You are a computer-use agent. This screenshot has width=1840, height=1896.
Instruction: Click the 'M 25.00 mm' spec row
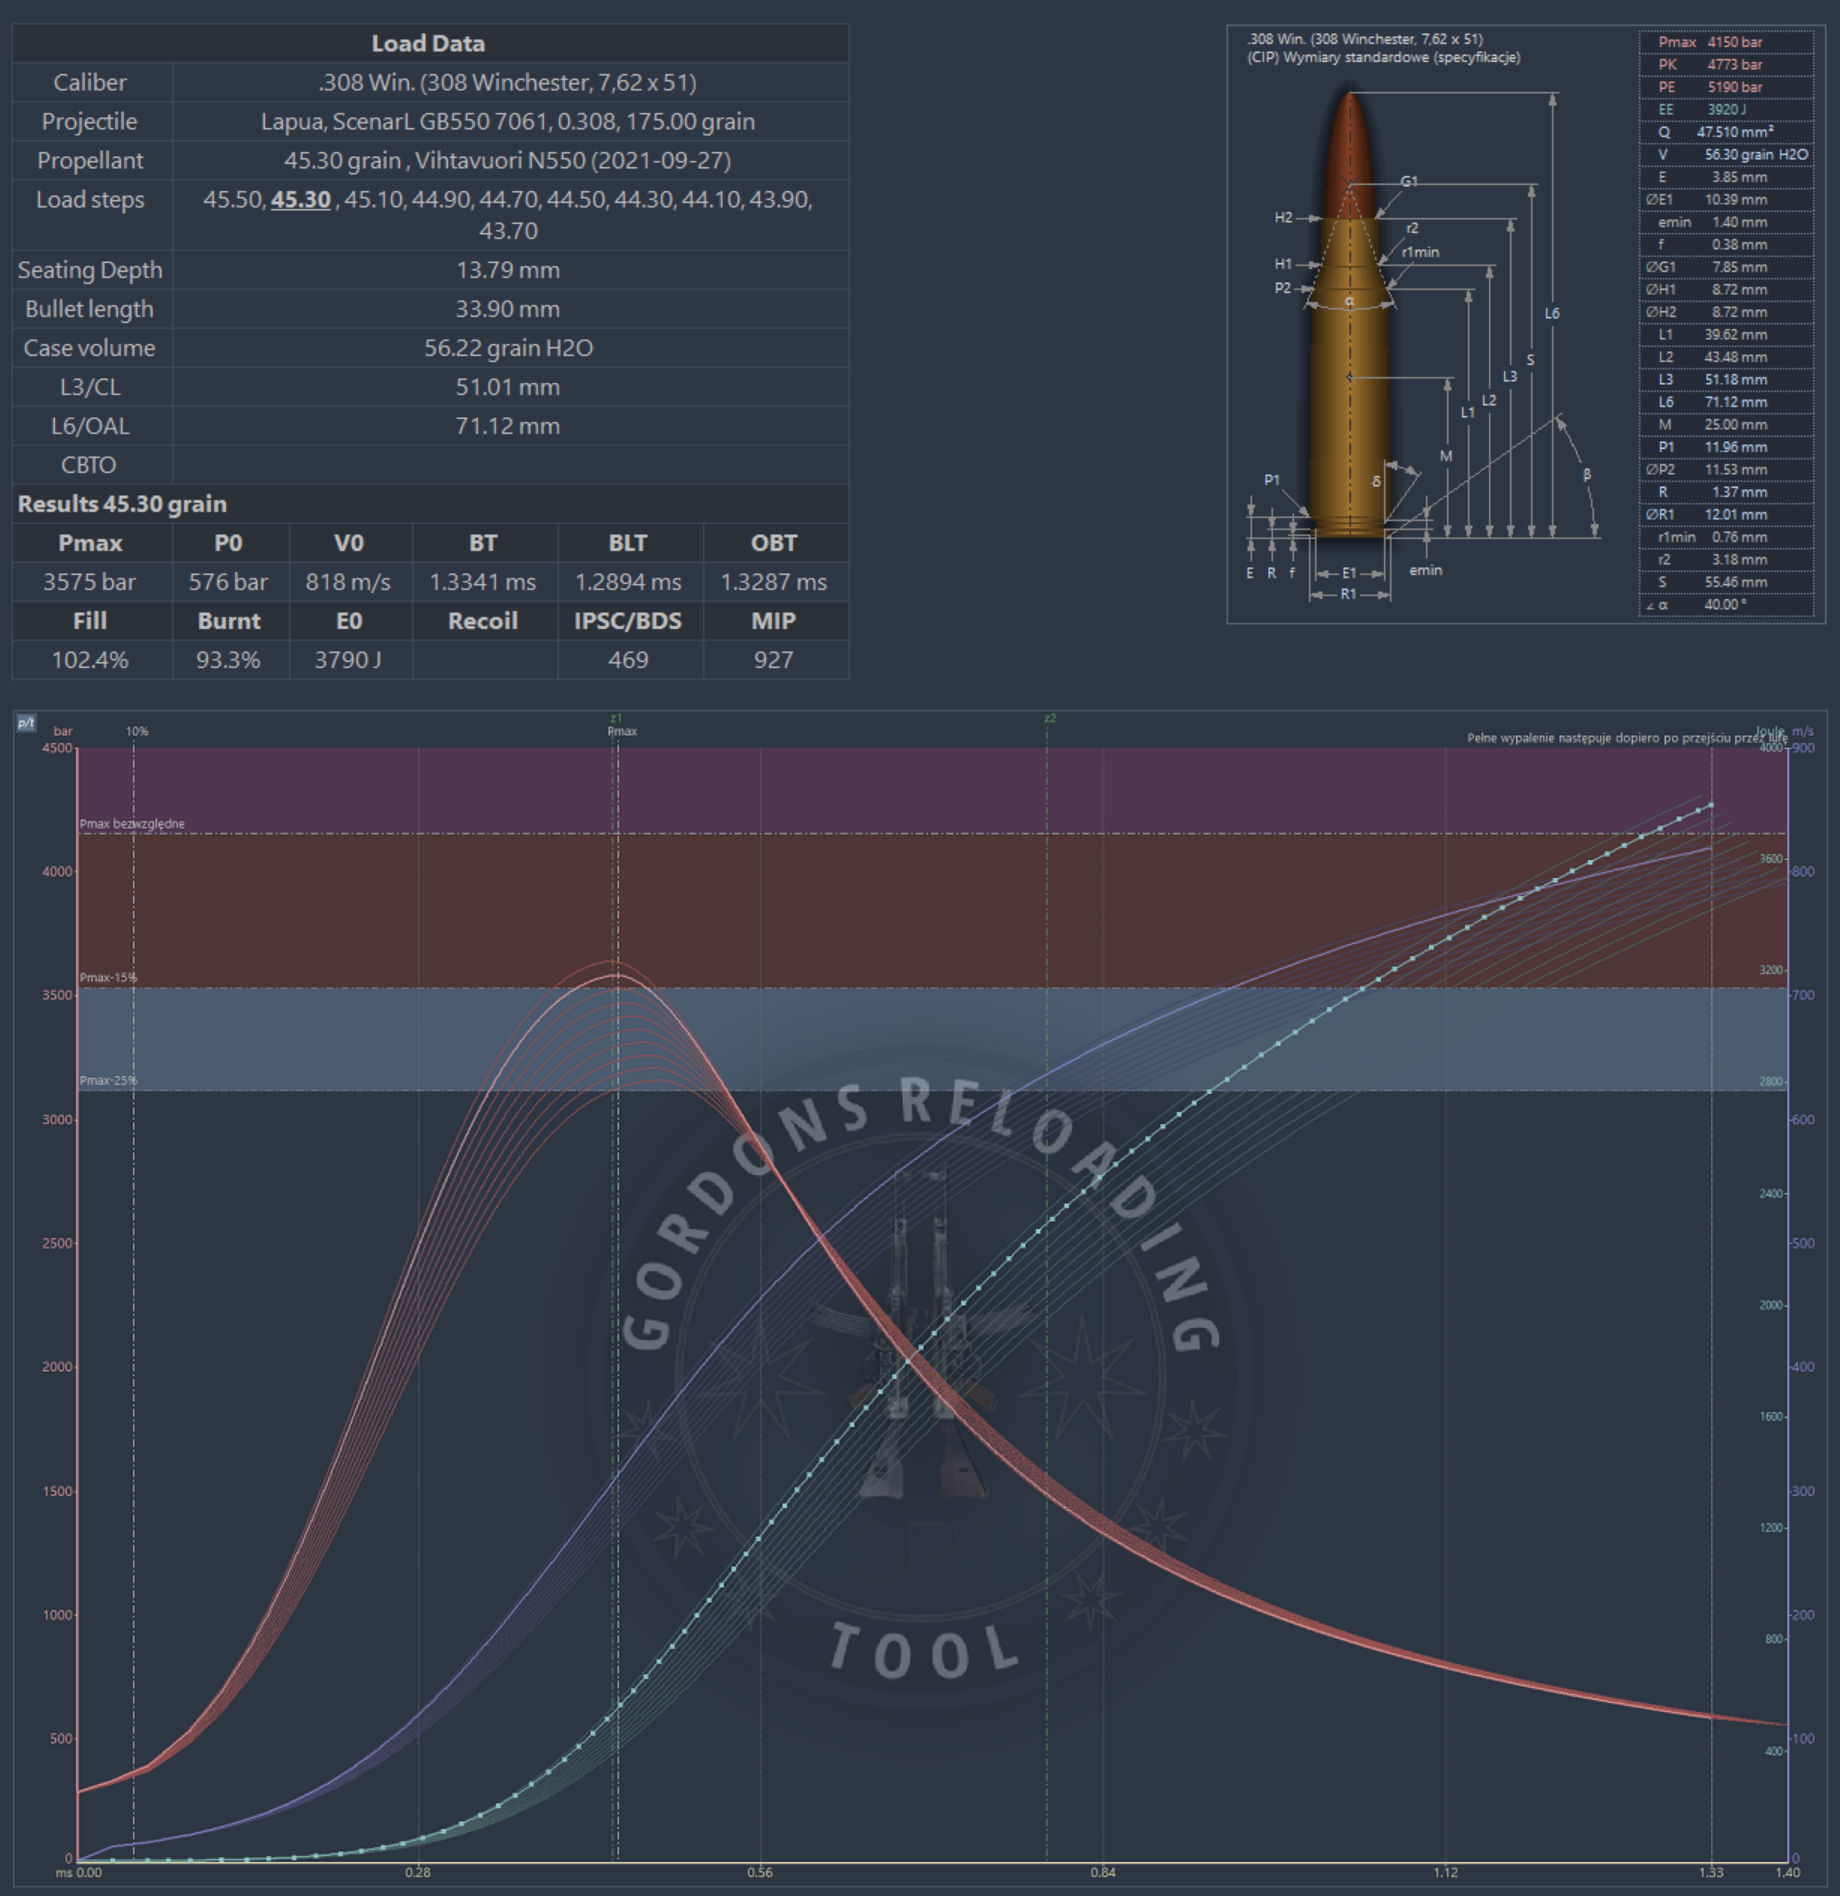(1727, 424)
